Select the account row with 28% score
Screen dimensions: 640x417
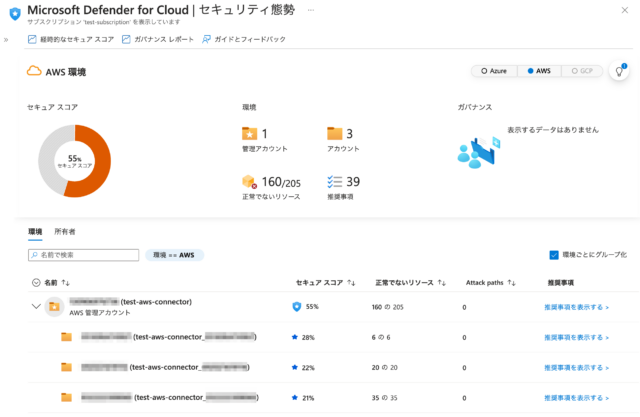169,337
